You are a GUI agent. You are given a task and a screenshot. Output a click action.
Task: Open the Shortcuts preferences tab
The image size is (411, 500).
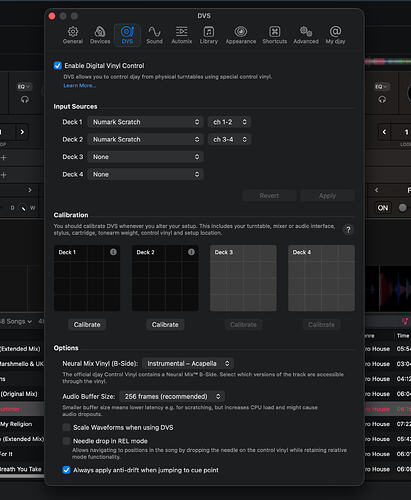[x=275, y=35]
